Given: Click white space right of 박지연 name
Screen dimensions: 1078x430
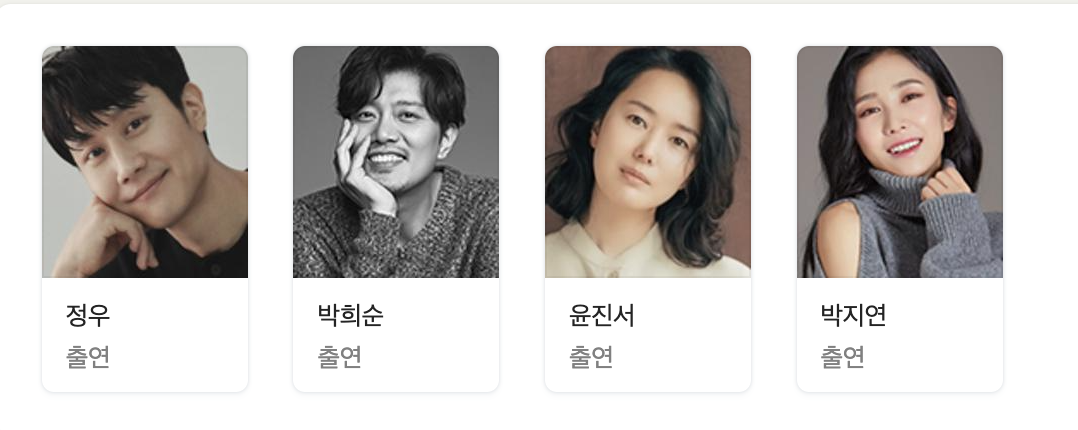Looking at the screenshot, I should click(x=944, y=315).
